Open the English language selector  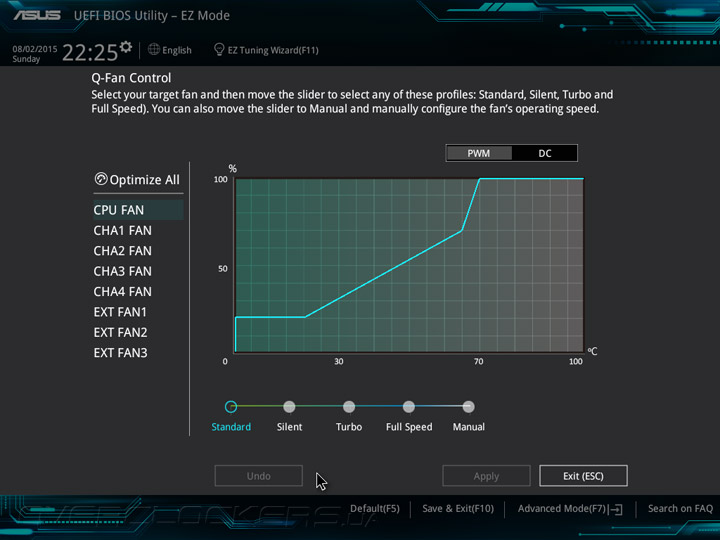click(177, 50)
